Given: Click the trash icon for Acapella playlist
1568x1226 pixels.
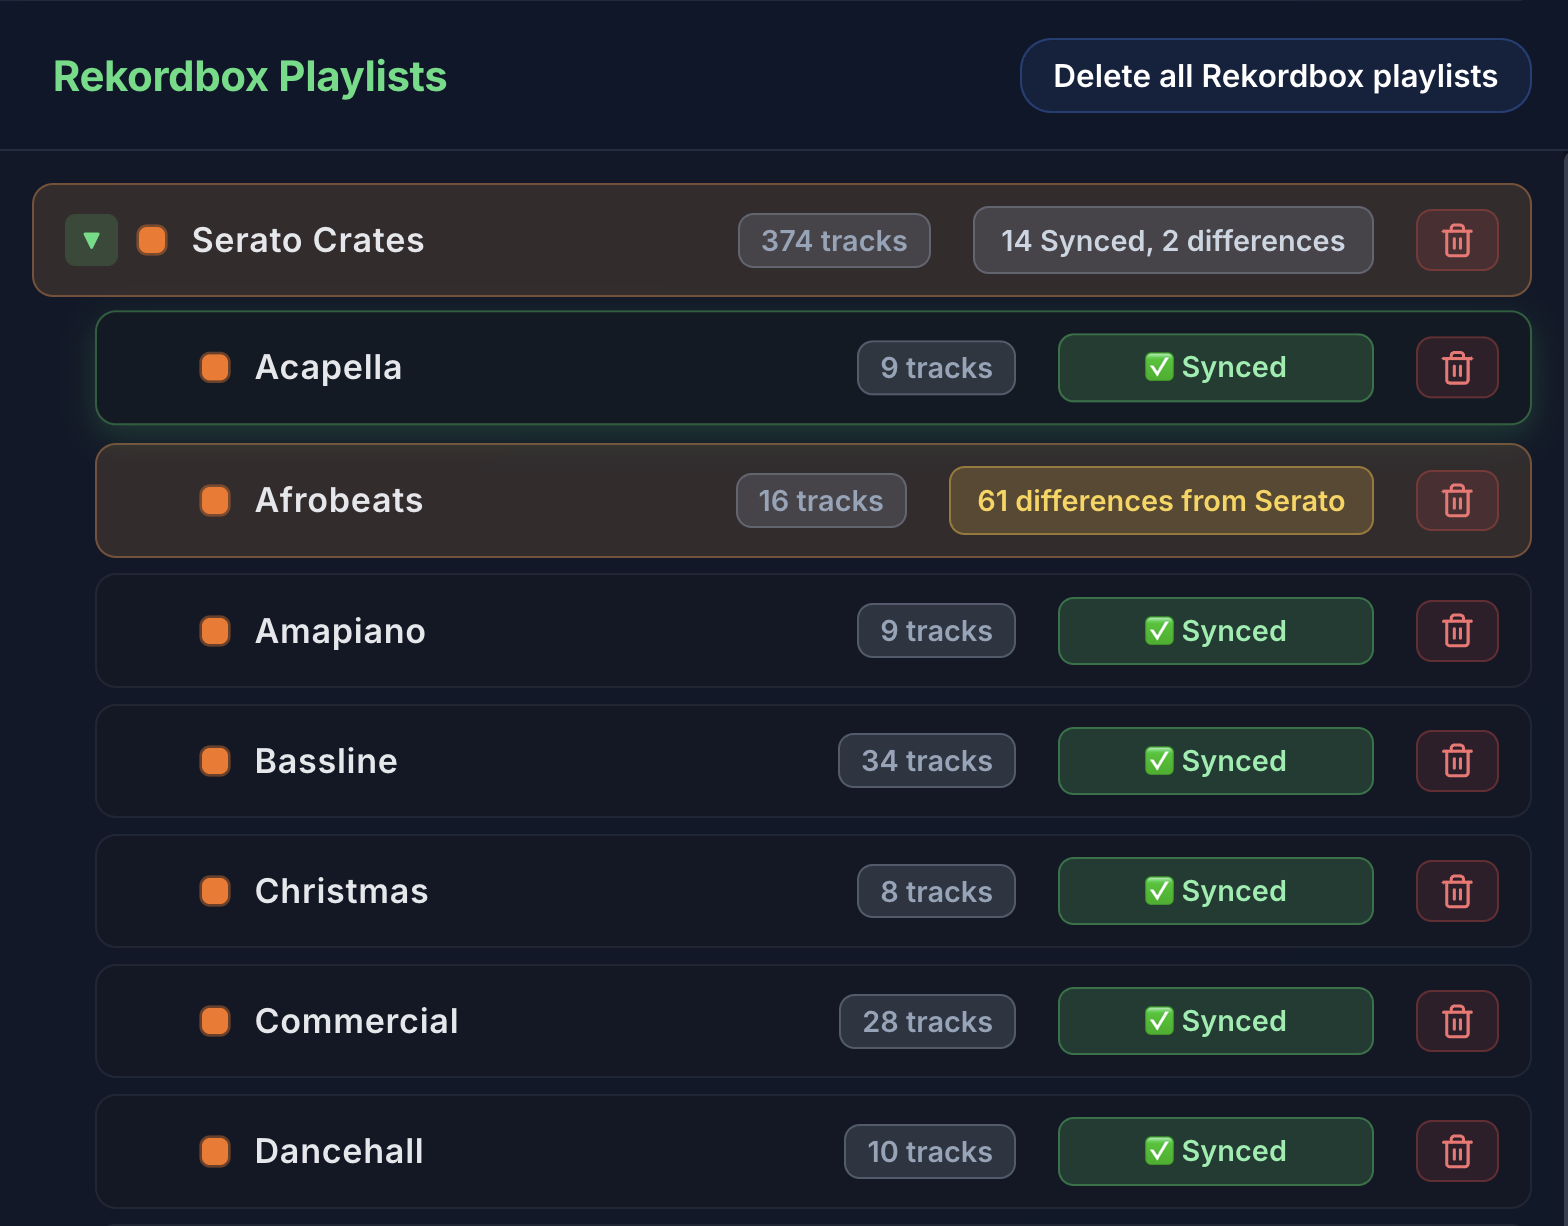Looking at the screenshot, I should coord(1457,368).
